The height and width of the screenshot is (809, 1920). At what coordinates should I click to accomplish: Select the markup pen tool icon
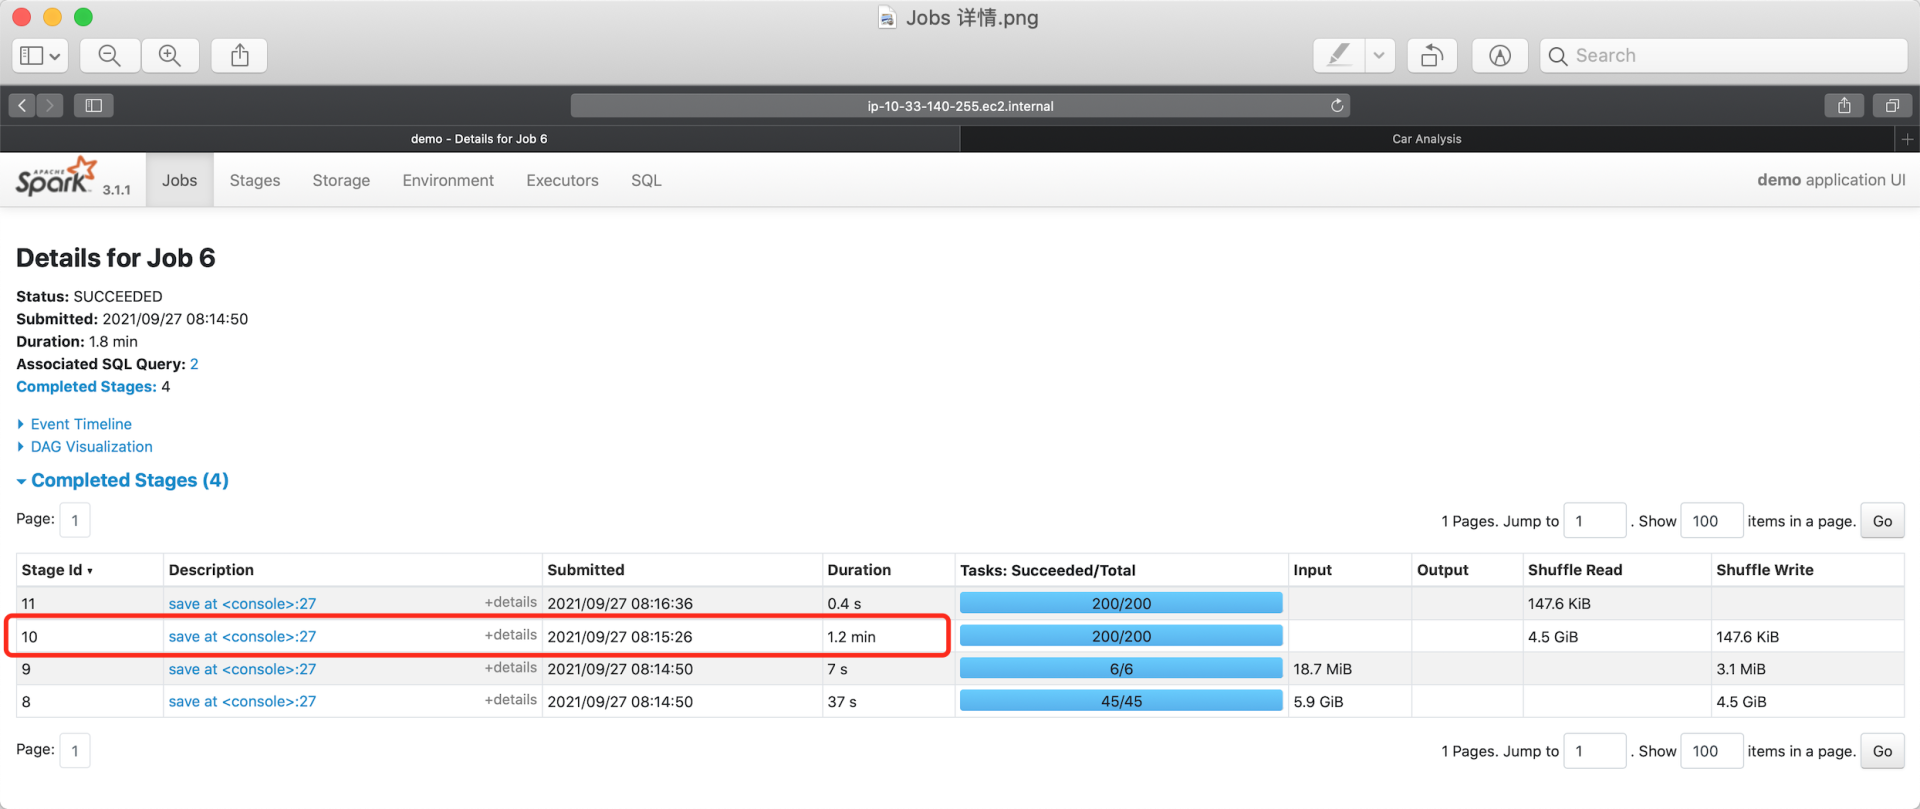(x=1338, y=56)
